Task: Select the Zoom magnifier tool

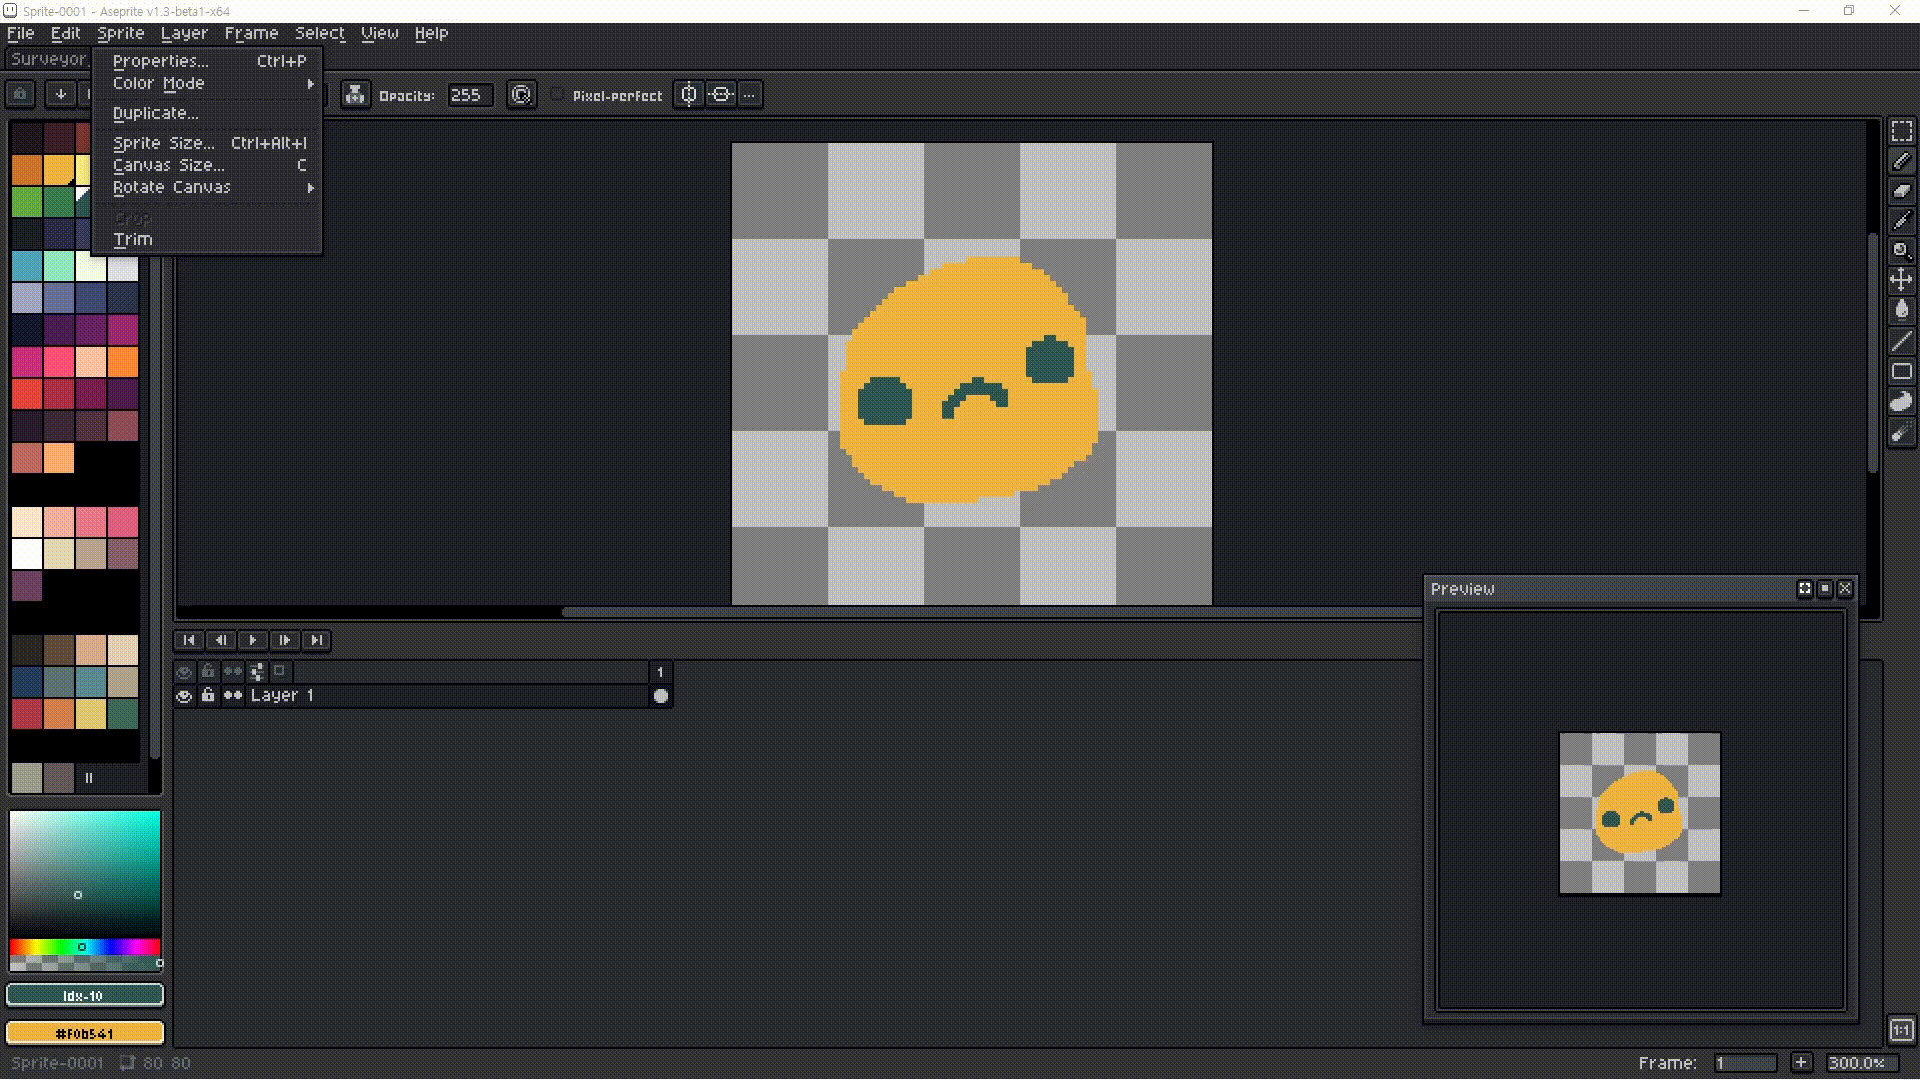Action: (1901, 251)
